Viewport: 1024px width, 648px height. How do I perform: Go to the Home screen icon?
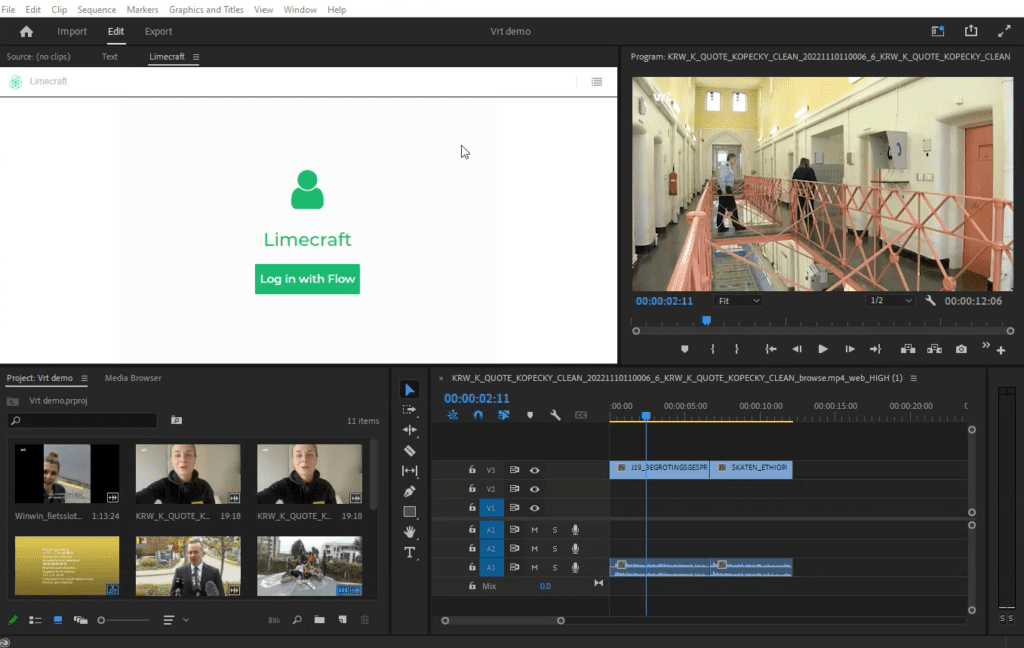click(26, 31)
